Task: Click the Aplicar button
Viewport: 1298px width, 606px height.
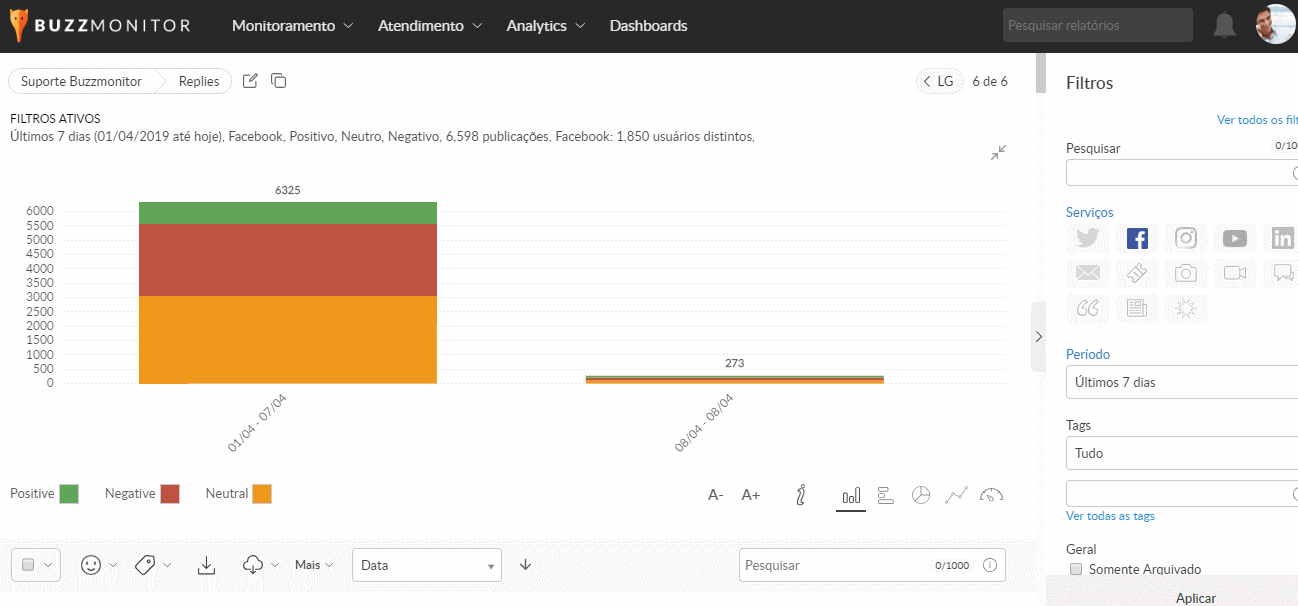Action: (1195, 598)
